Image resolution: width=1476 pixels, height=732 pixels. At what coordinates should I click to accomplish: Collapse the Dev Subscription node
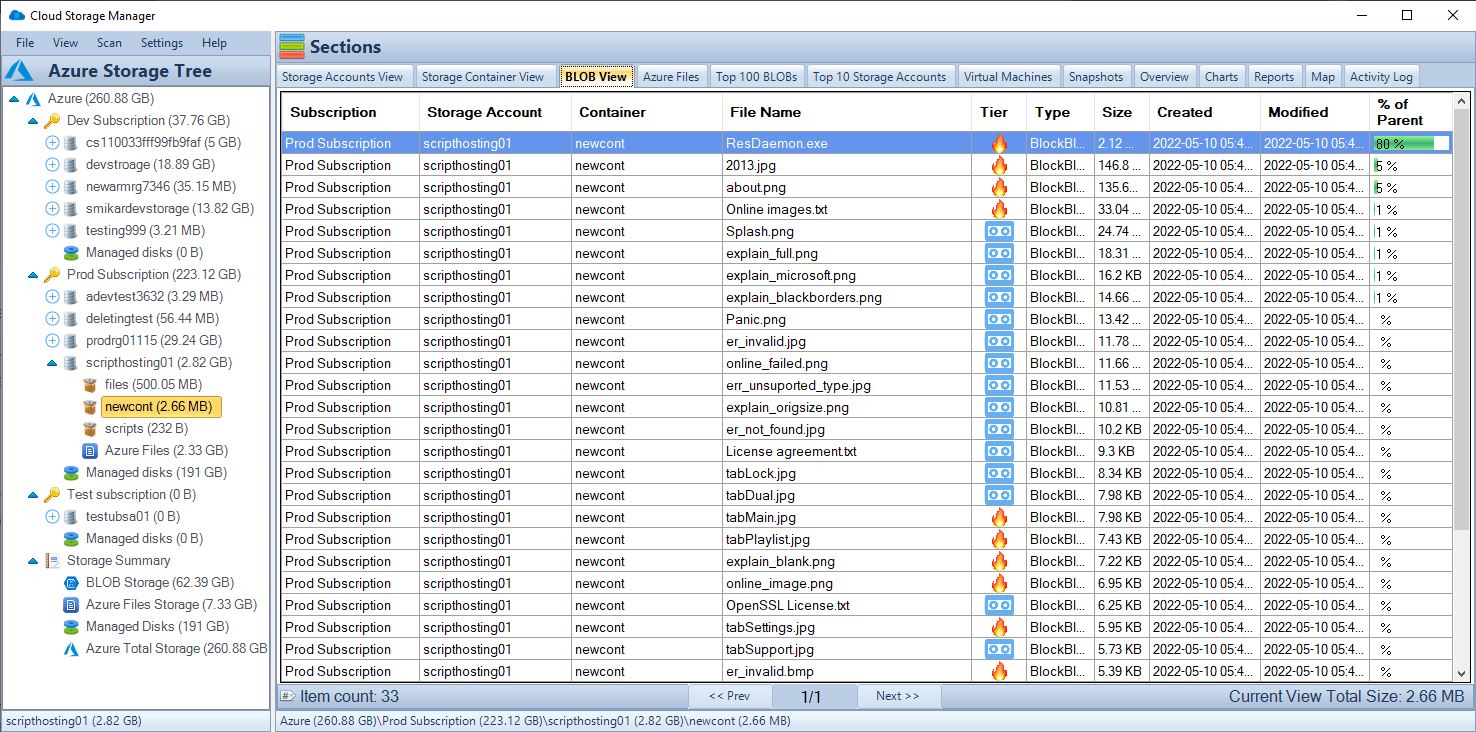coord(33,121)
